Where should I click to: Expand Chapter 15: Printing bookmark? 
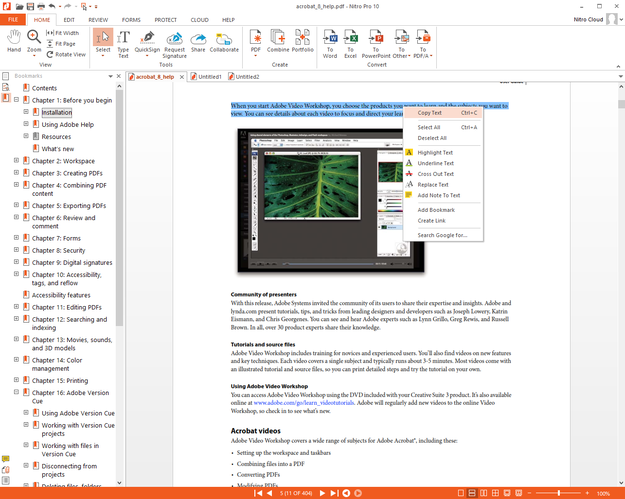click(16, 380)
